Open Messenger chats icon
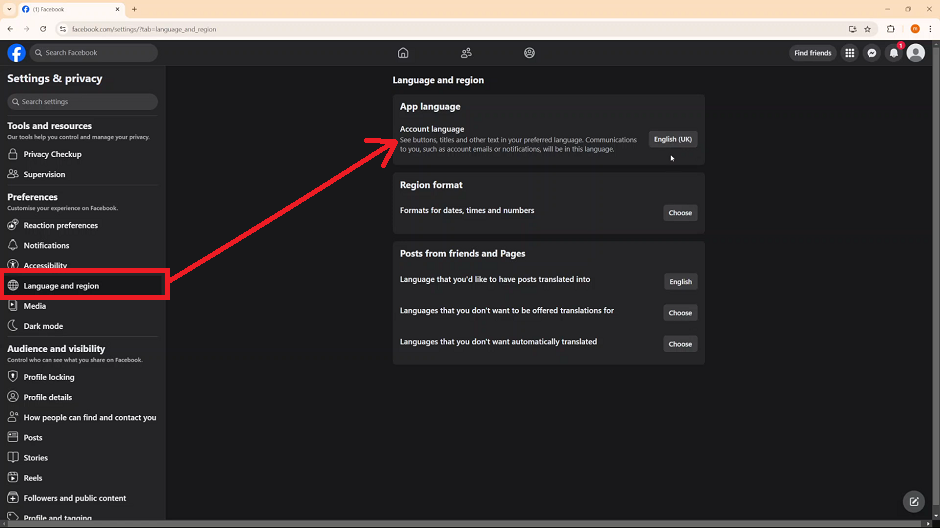940x528 pixels. [872, 53]
